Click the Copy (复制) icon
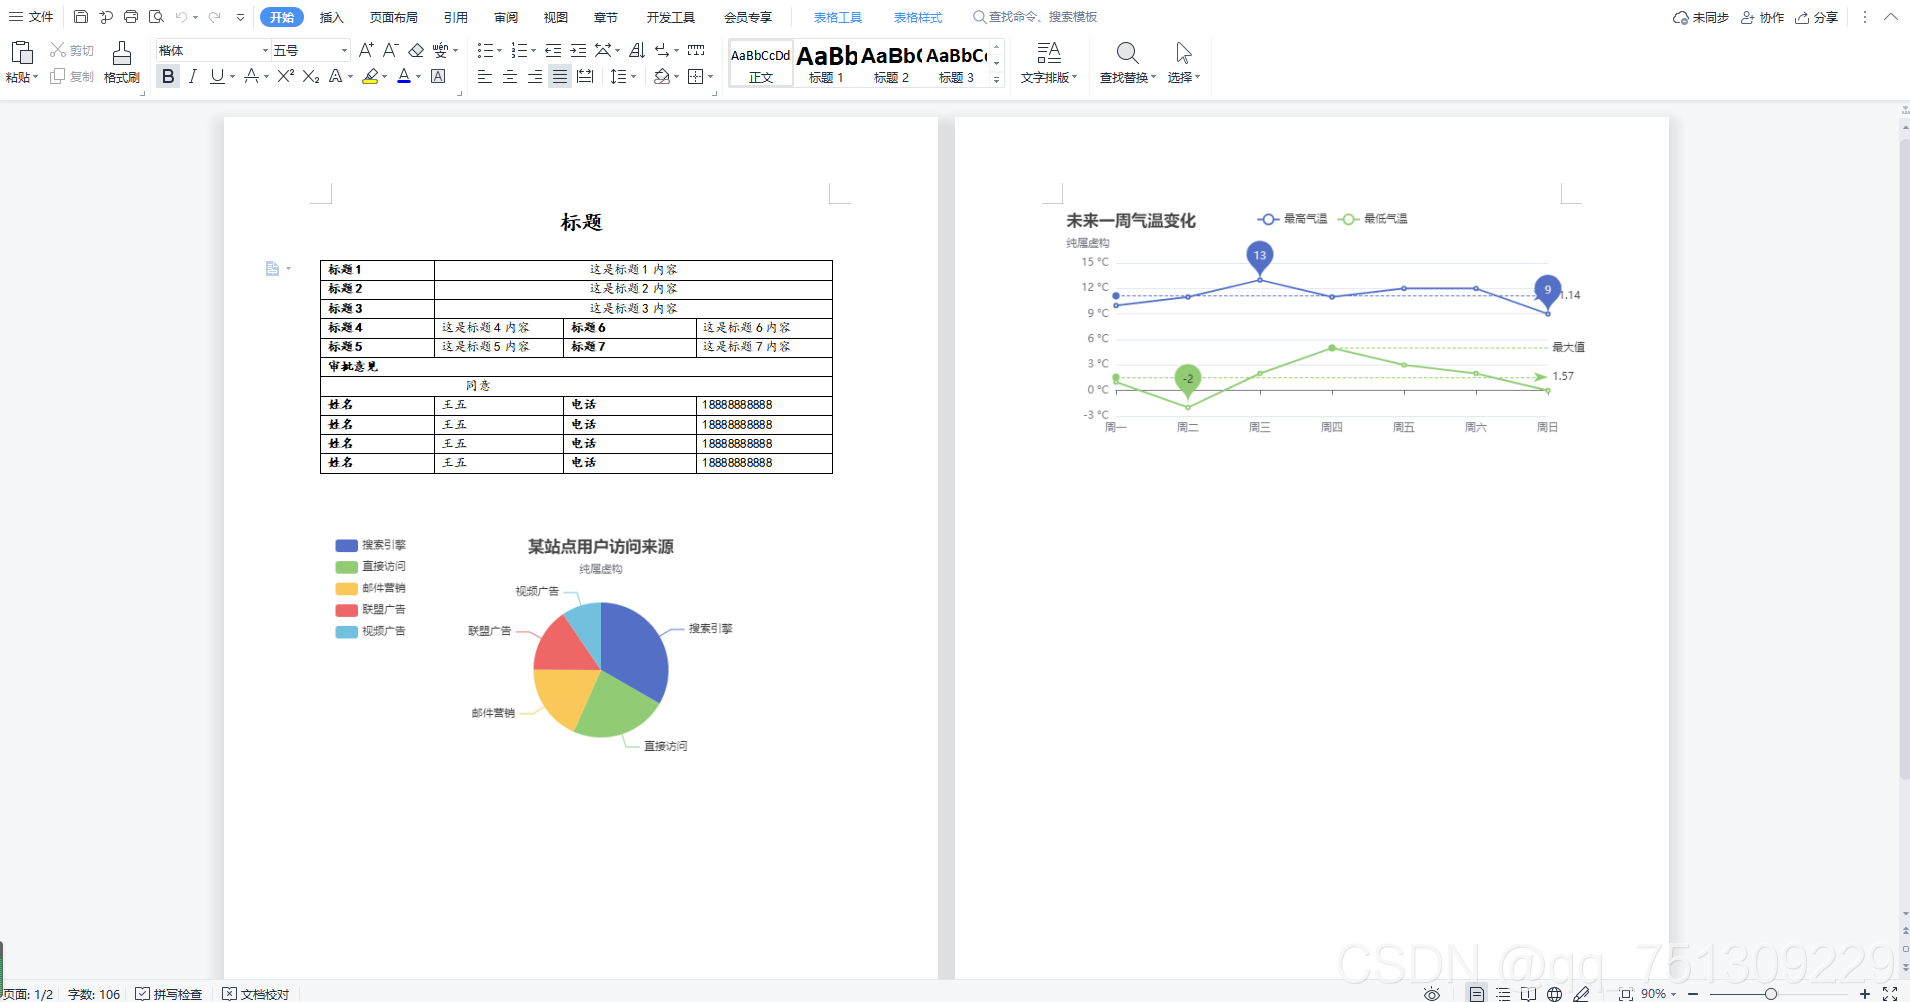 point(58,76)
